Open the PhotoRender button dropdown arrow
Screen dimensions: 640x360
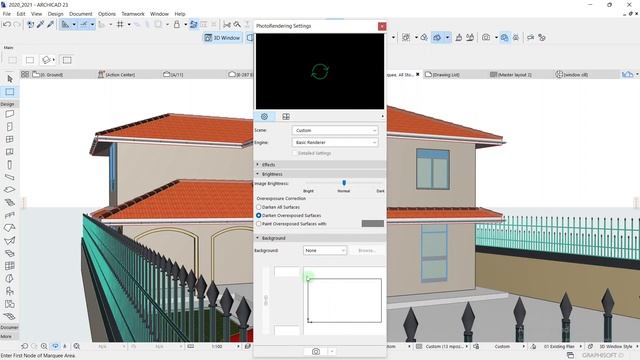click(332, 351)
